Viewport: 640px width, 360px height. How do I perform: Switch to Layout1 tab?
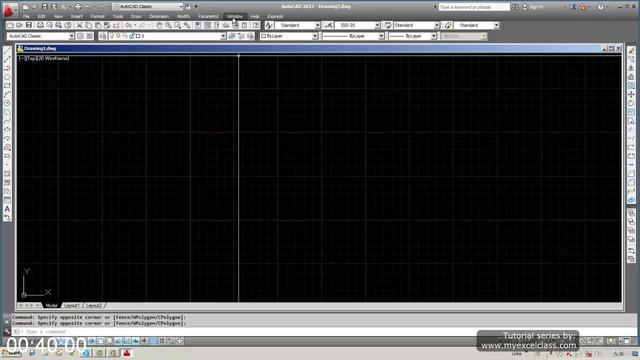pyautogui.click(x=72, y=305)
